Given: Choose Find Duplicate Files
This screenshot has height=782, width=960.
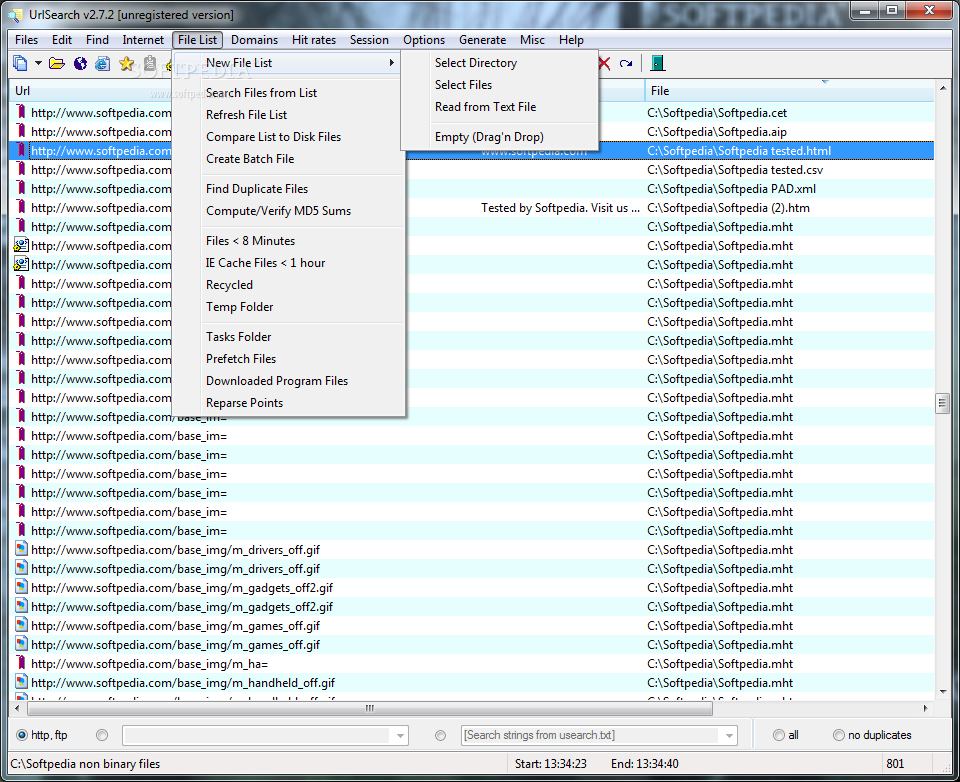Looking at the screenshot, I should 288,189.
